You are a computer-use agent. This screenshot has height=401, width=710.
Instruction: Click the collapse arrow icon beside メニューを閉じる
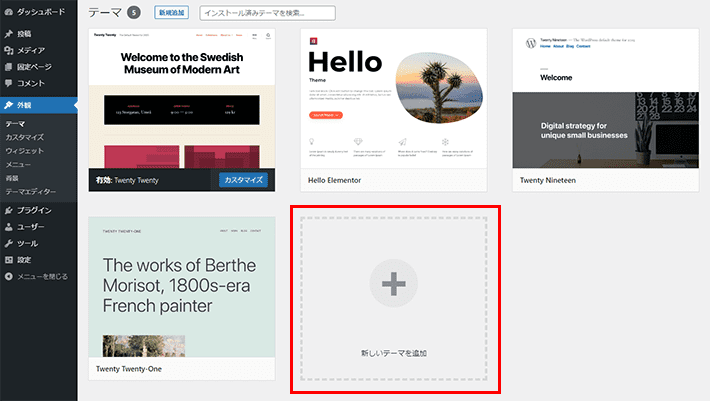point(8,277)
